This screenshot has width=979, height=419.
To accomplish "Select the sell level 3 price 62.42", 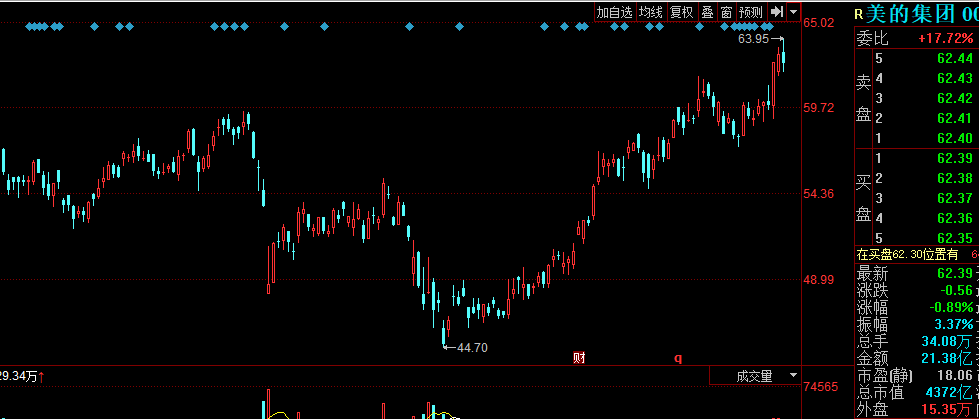I will tap(955, 98).
